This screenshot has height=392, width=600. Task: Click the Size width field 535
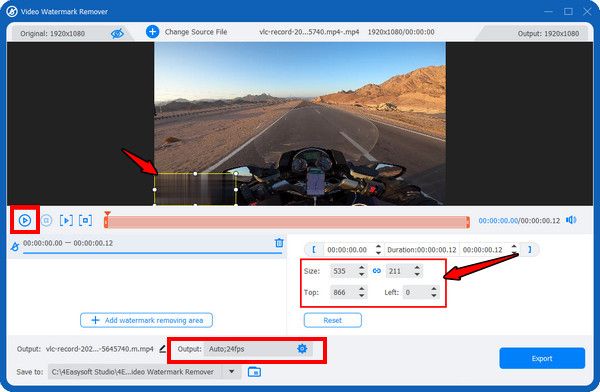pyautogui.click(x=343, y=271)
